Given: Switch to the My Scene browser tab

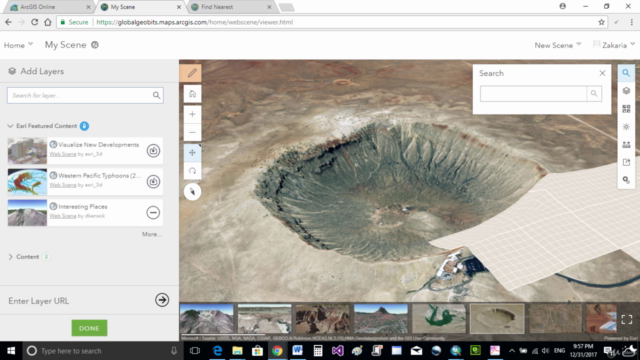Looking at the screenshot, I should click(140, 7).
